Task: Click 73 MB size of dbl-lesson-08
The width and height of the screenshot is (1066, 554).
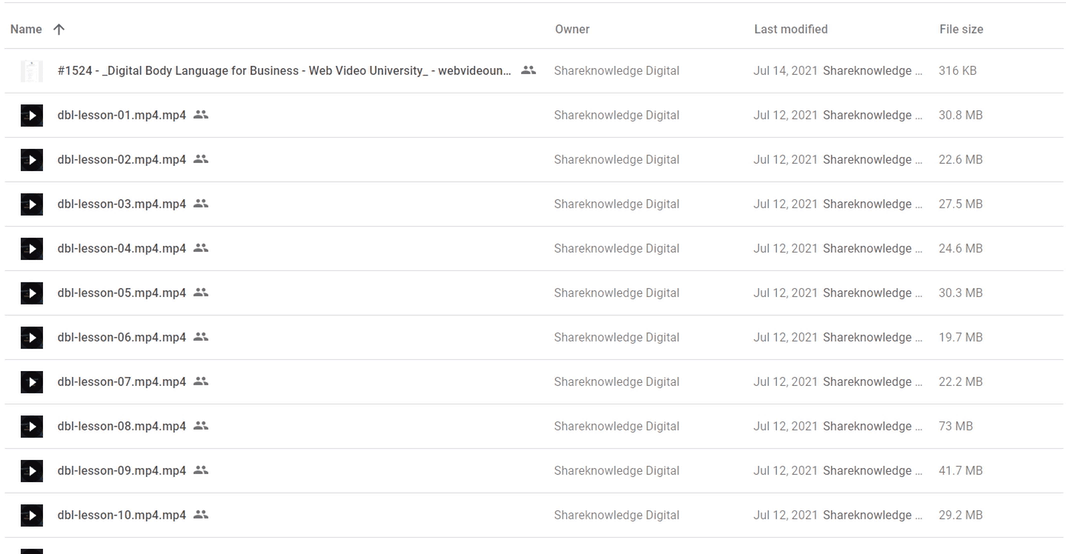Action: point(955,426)
